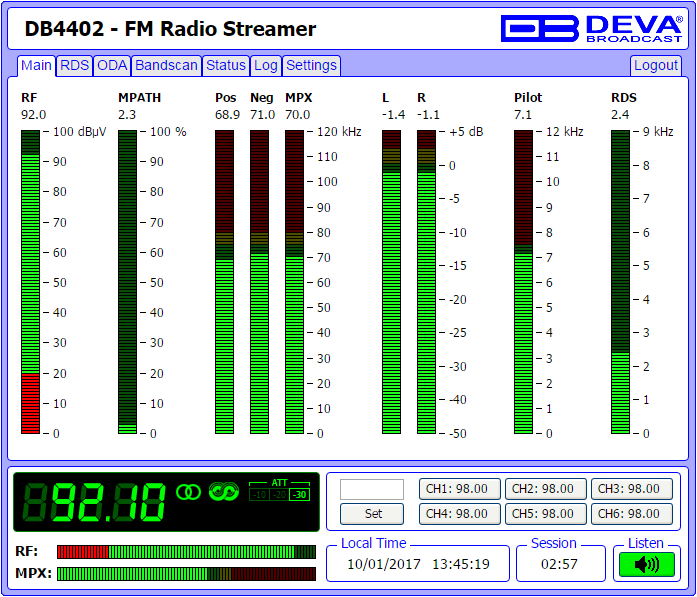697x597 pixels.
Task: Click the RDS indicator icon on display
Action: pyautogui.click(x=224, y=492)
